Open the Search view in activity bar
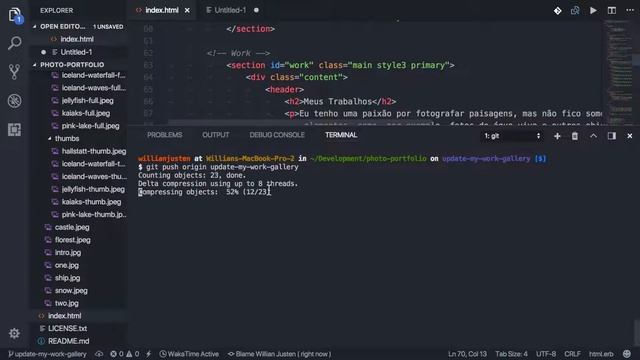The height and width of the screenshot is (360, 640). point(14,43)
